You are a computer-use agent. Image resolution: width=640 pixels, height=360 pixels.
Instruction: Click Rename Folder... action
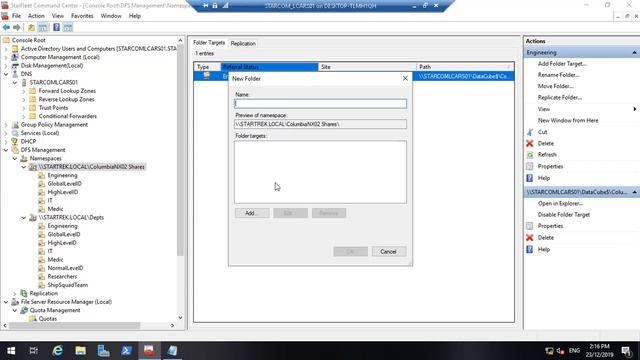click(559, 75)
